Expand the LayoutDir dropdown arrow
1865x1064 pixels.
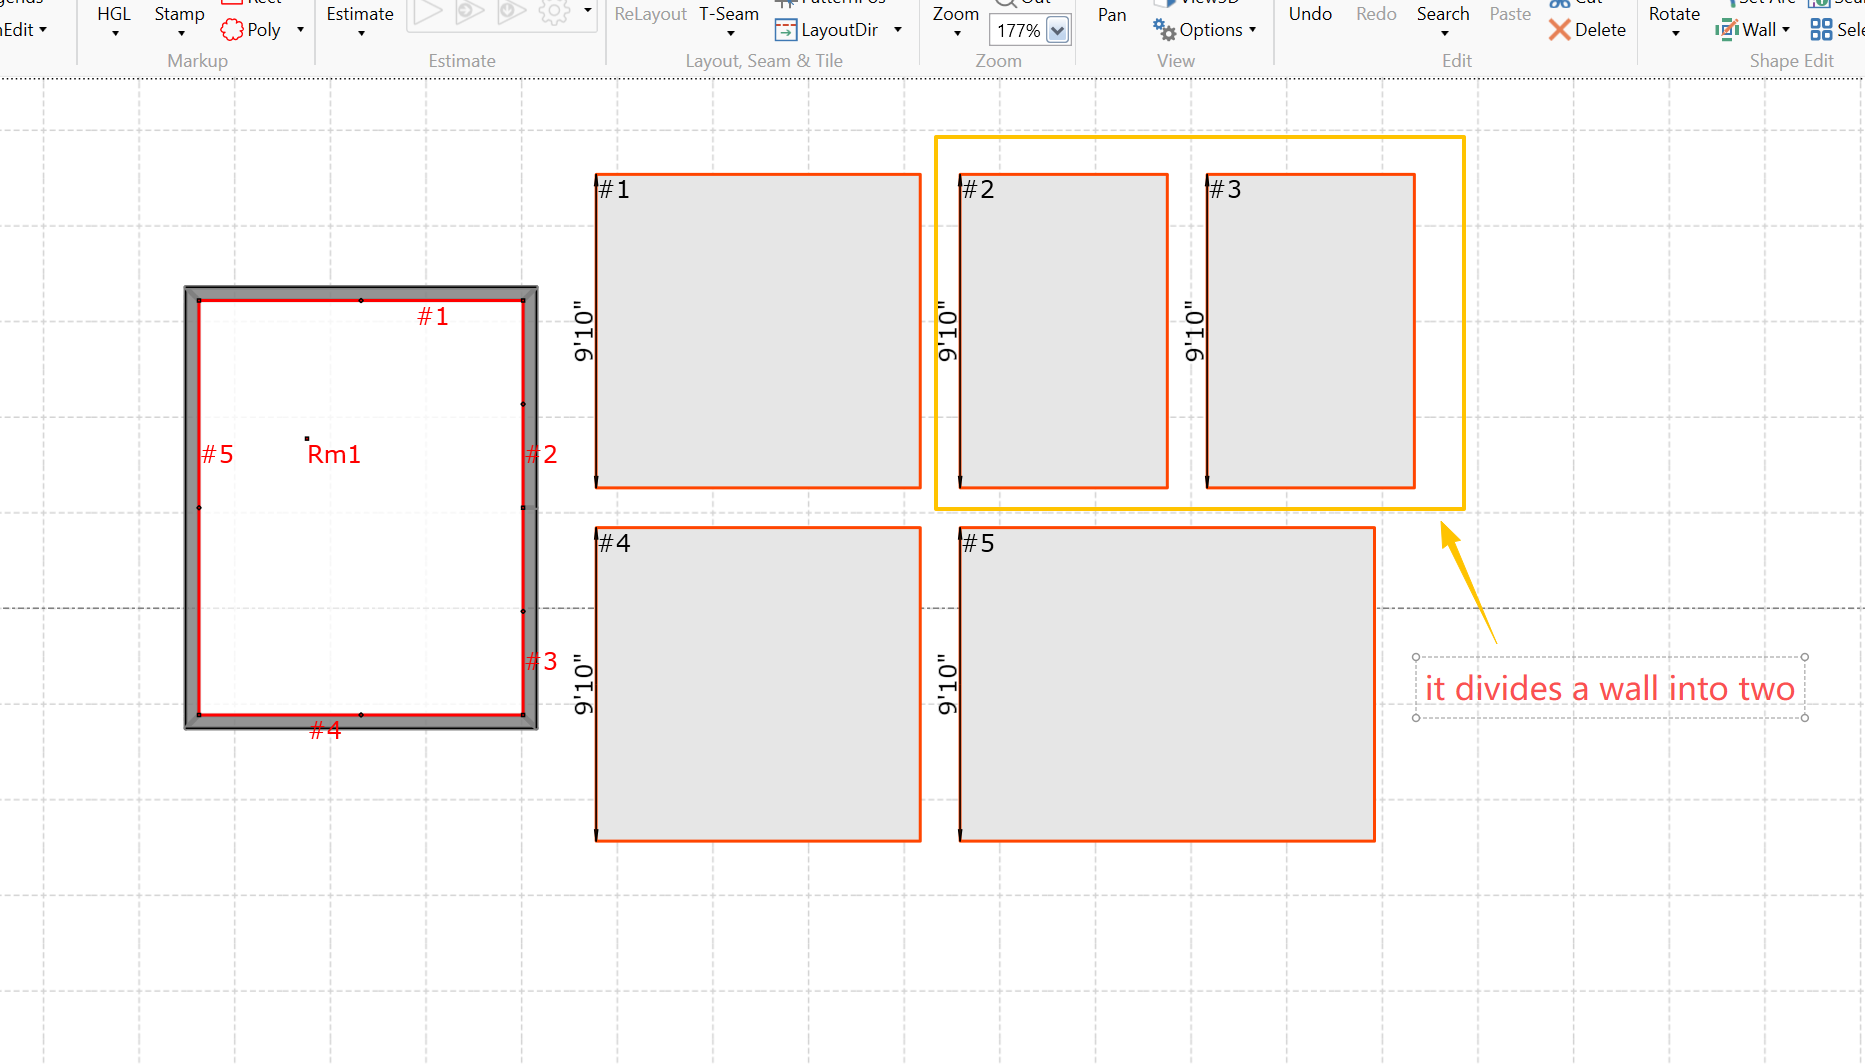898,30
